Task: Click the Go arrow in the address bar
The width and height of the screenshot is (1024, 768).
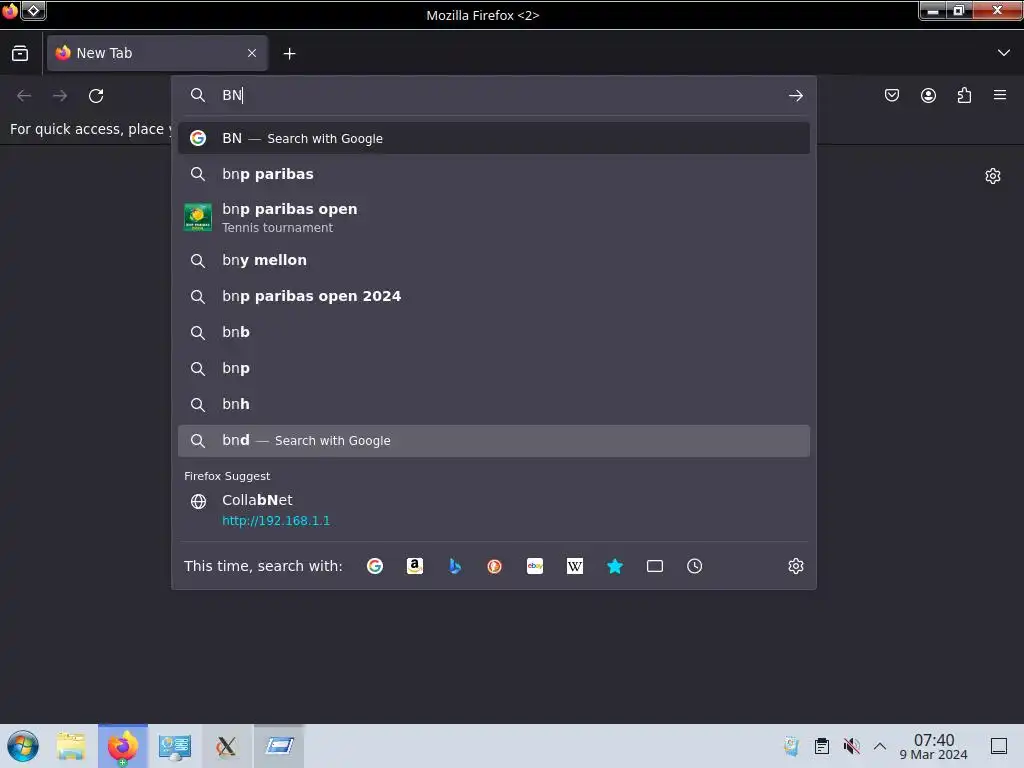Action: point(795,95)
